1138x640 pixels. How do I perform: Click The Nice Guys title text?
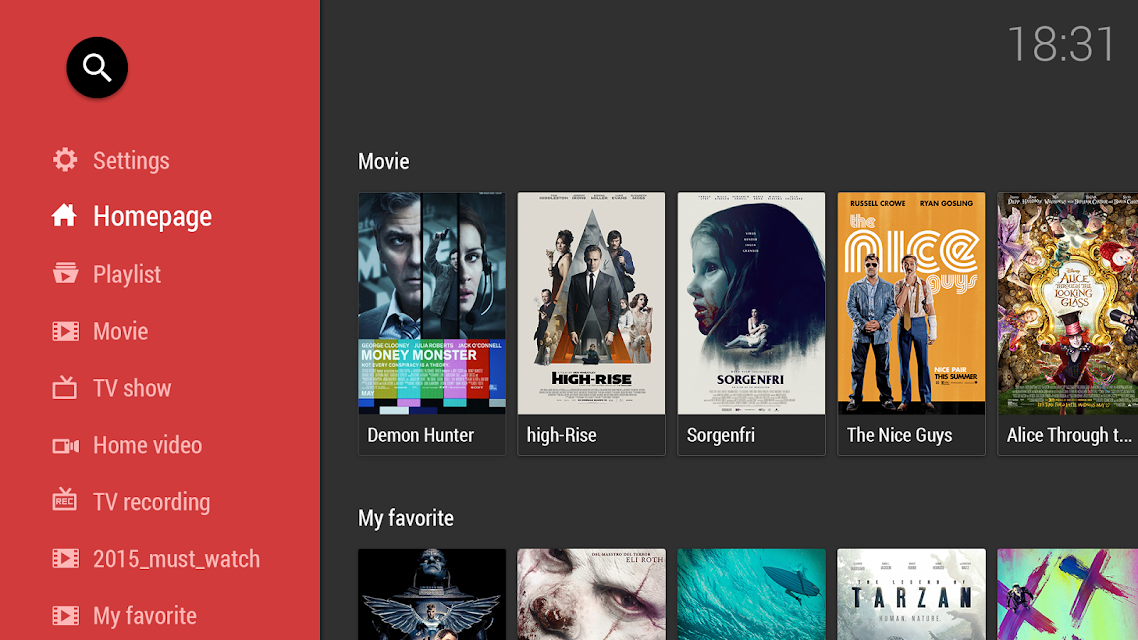tap(899, 435)
